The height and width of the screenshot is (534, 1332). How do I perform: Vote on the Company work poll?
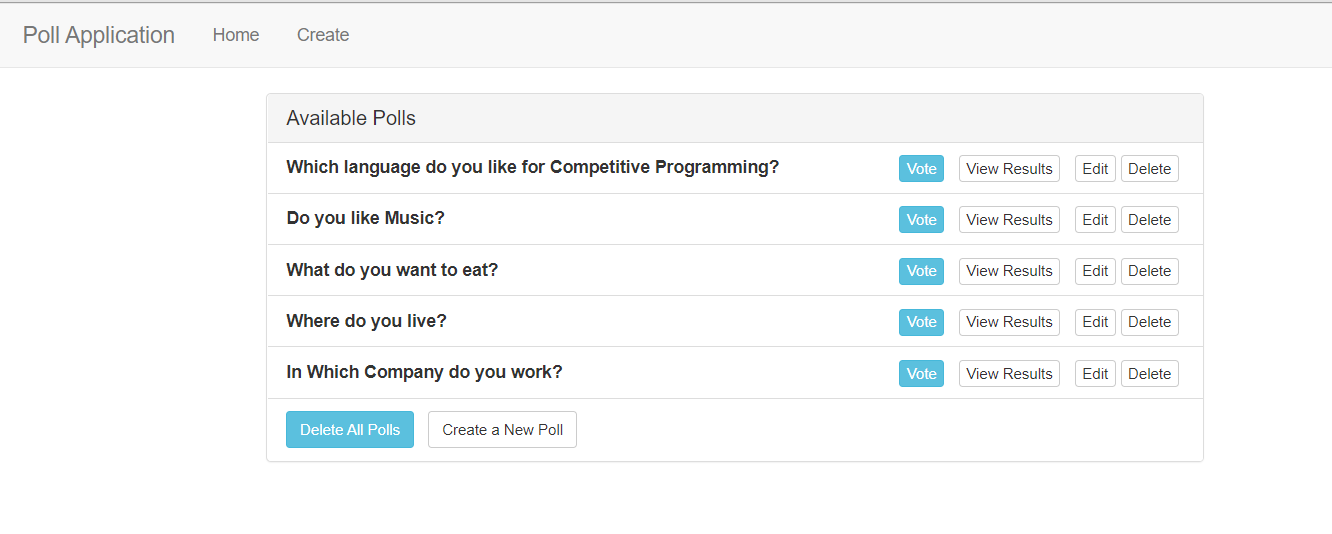(921, 374)
